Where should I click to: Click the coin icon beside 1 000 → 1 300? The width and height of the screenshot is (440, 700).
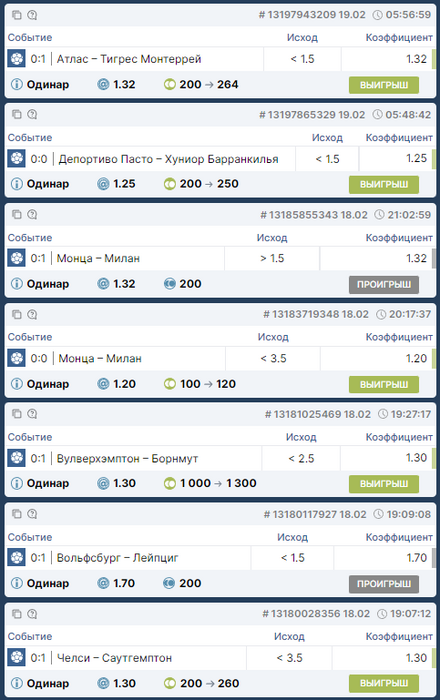[x=170, y=483]
